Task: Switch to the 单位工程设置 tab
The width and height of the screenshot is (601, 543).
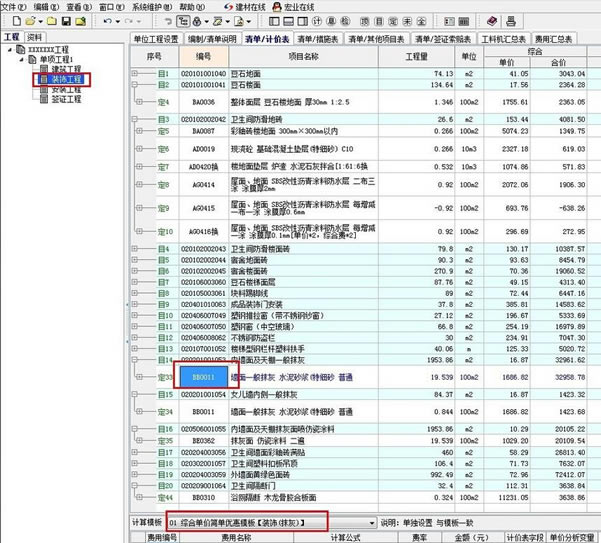Action: click(x=156, y=39)
